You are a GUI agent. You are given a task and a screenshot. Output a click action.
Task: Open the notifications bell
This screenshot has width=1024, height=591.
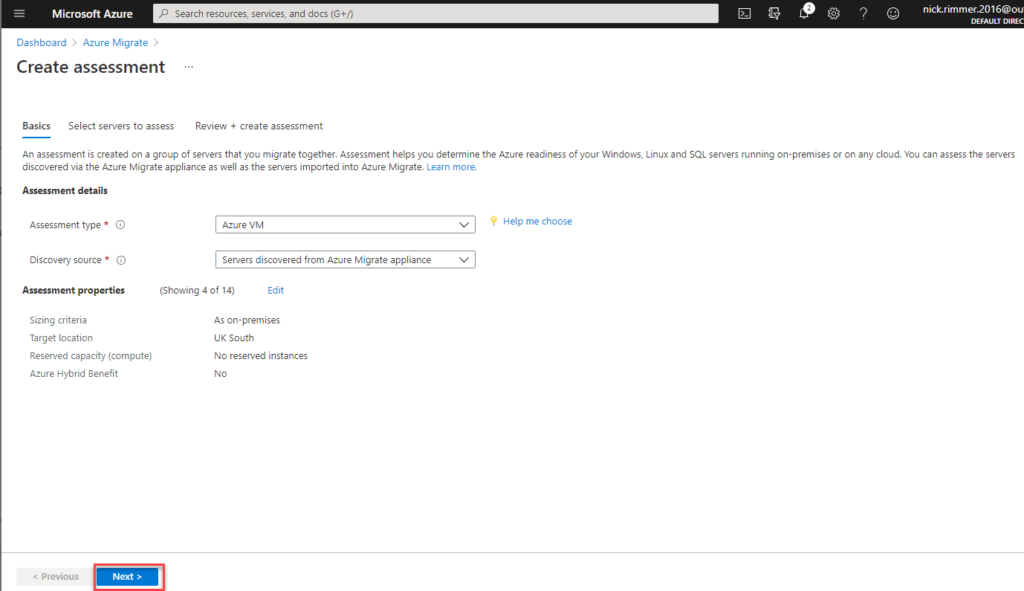[x=804, y=13]
